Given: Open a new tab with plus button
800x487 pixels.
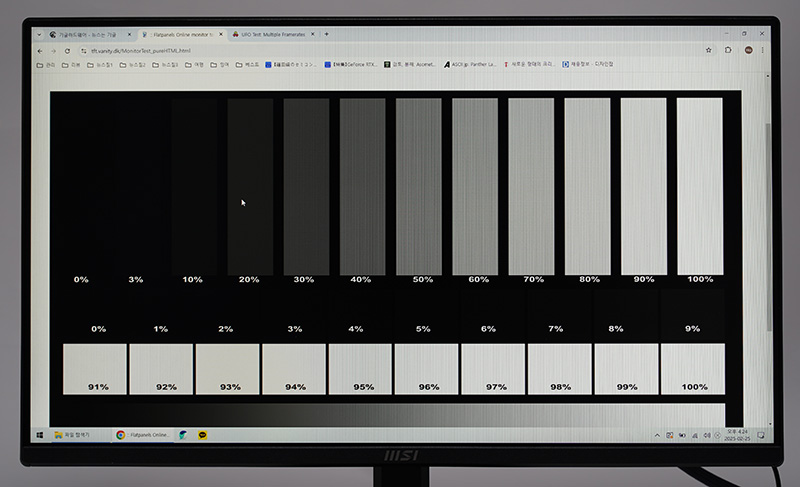Looking at the screenshot, I should 327,34.
